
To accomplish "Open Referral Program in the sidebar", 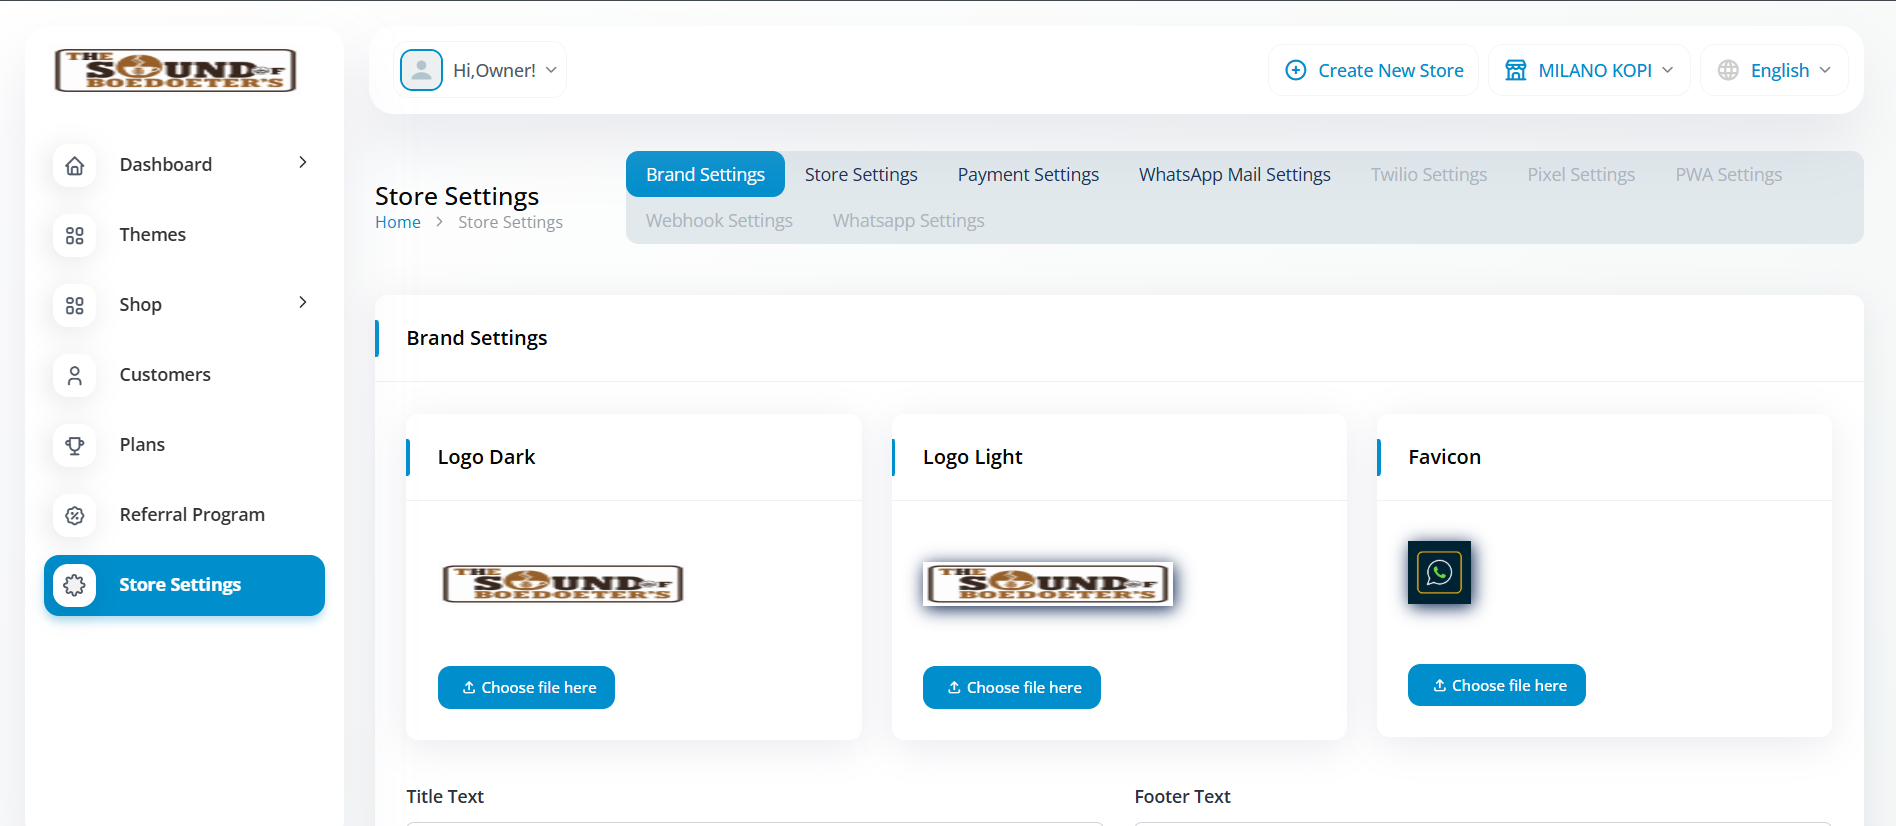I will [x=184, y=515].
